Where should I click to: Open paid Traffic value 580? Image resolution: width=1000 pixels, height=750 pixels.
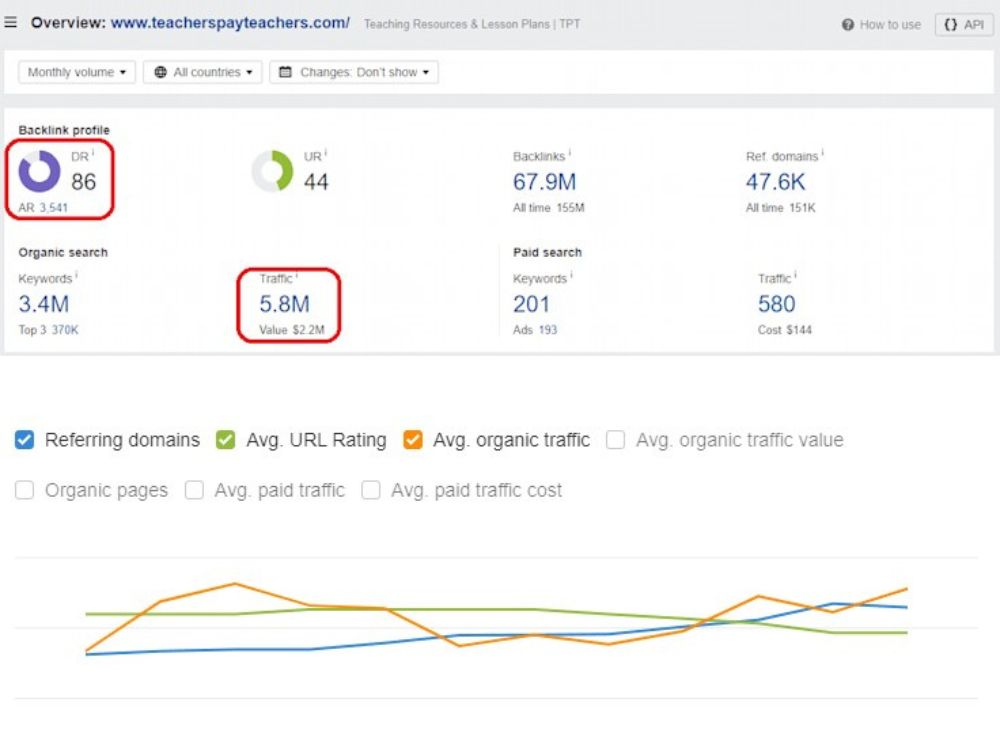click(x=776, y=304)
